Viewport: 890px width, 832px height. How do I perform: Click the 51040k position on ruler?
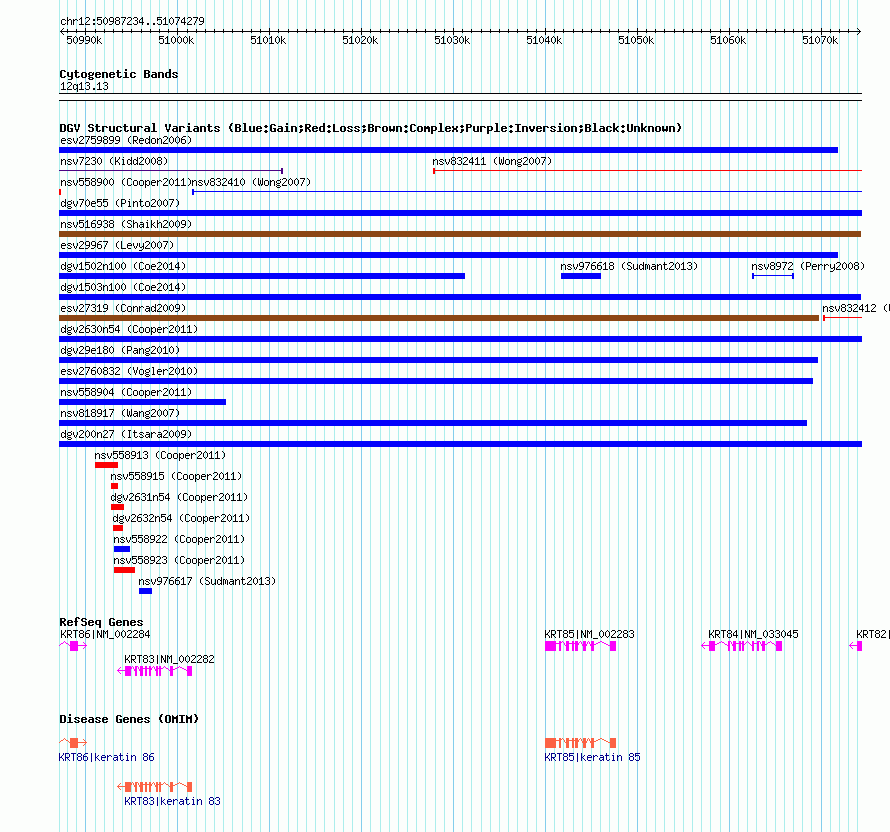click(544, 40)
